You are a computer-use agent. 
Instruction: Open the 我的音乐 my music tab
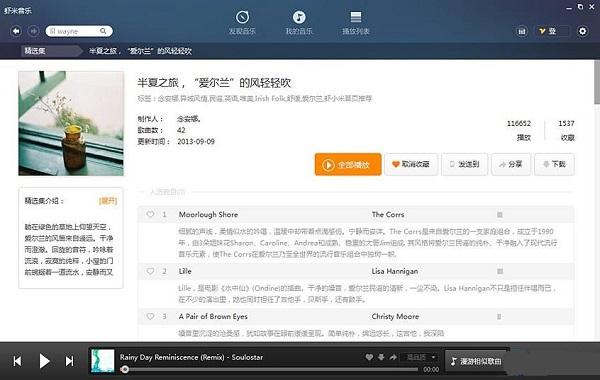tap(299, 23)
